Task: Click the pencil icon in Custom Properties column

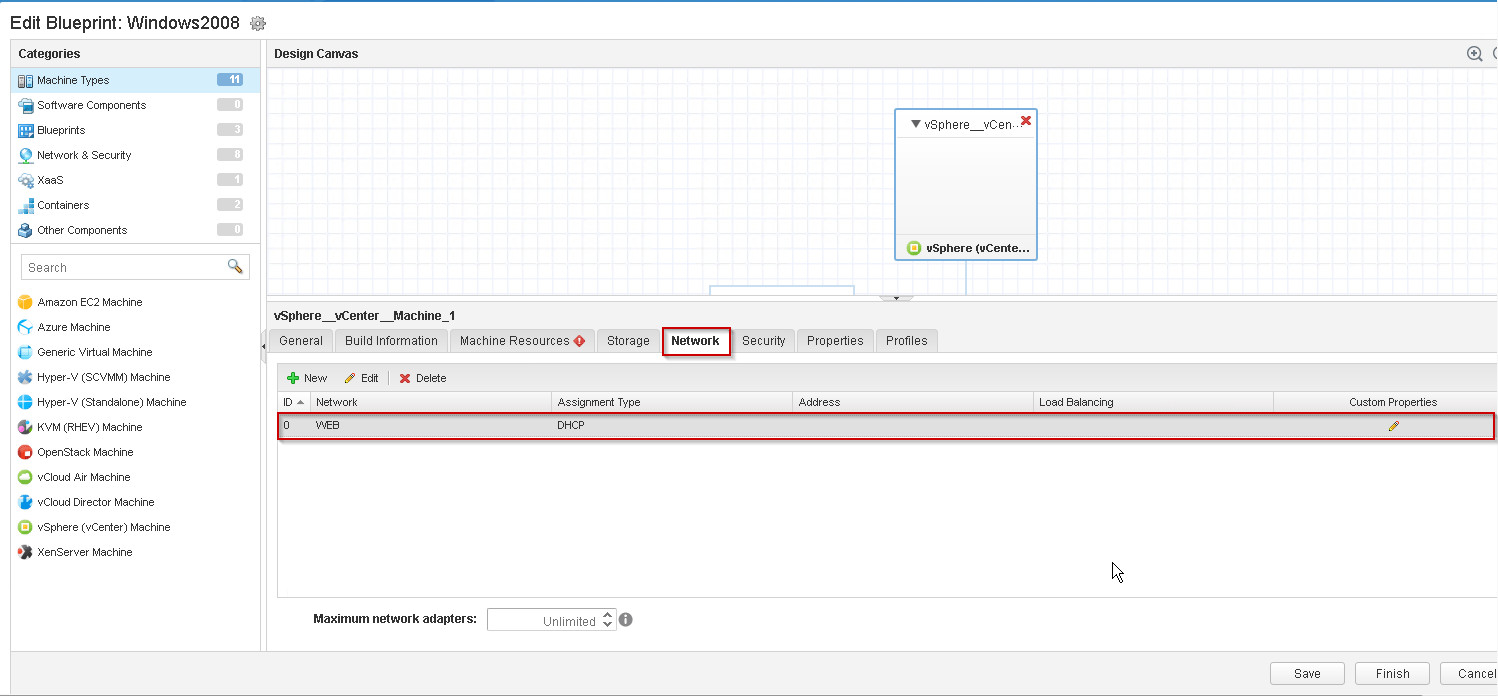Action: click(x=1393, y=426)
